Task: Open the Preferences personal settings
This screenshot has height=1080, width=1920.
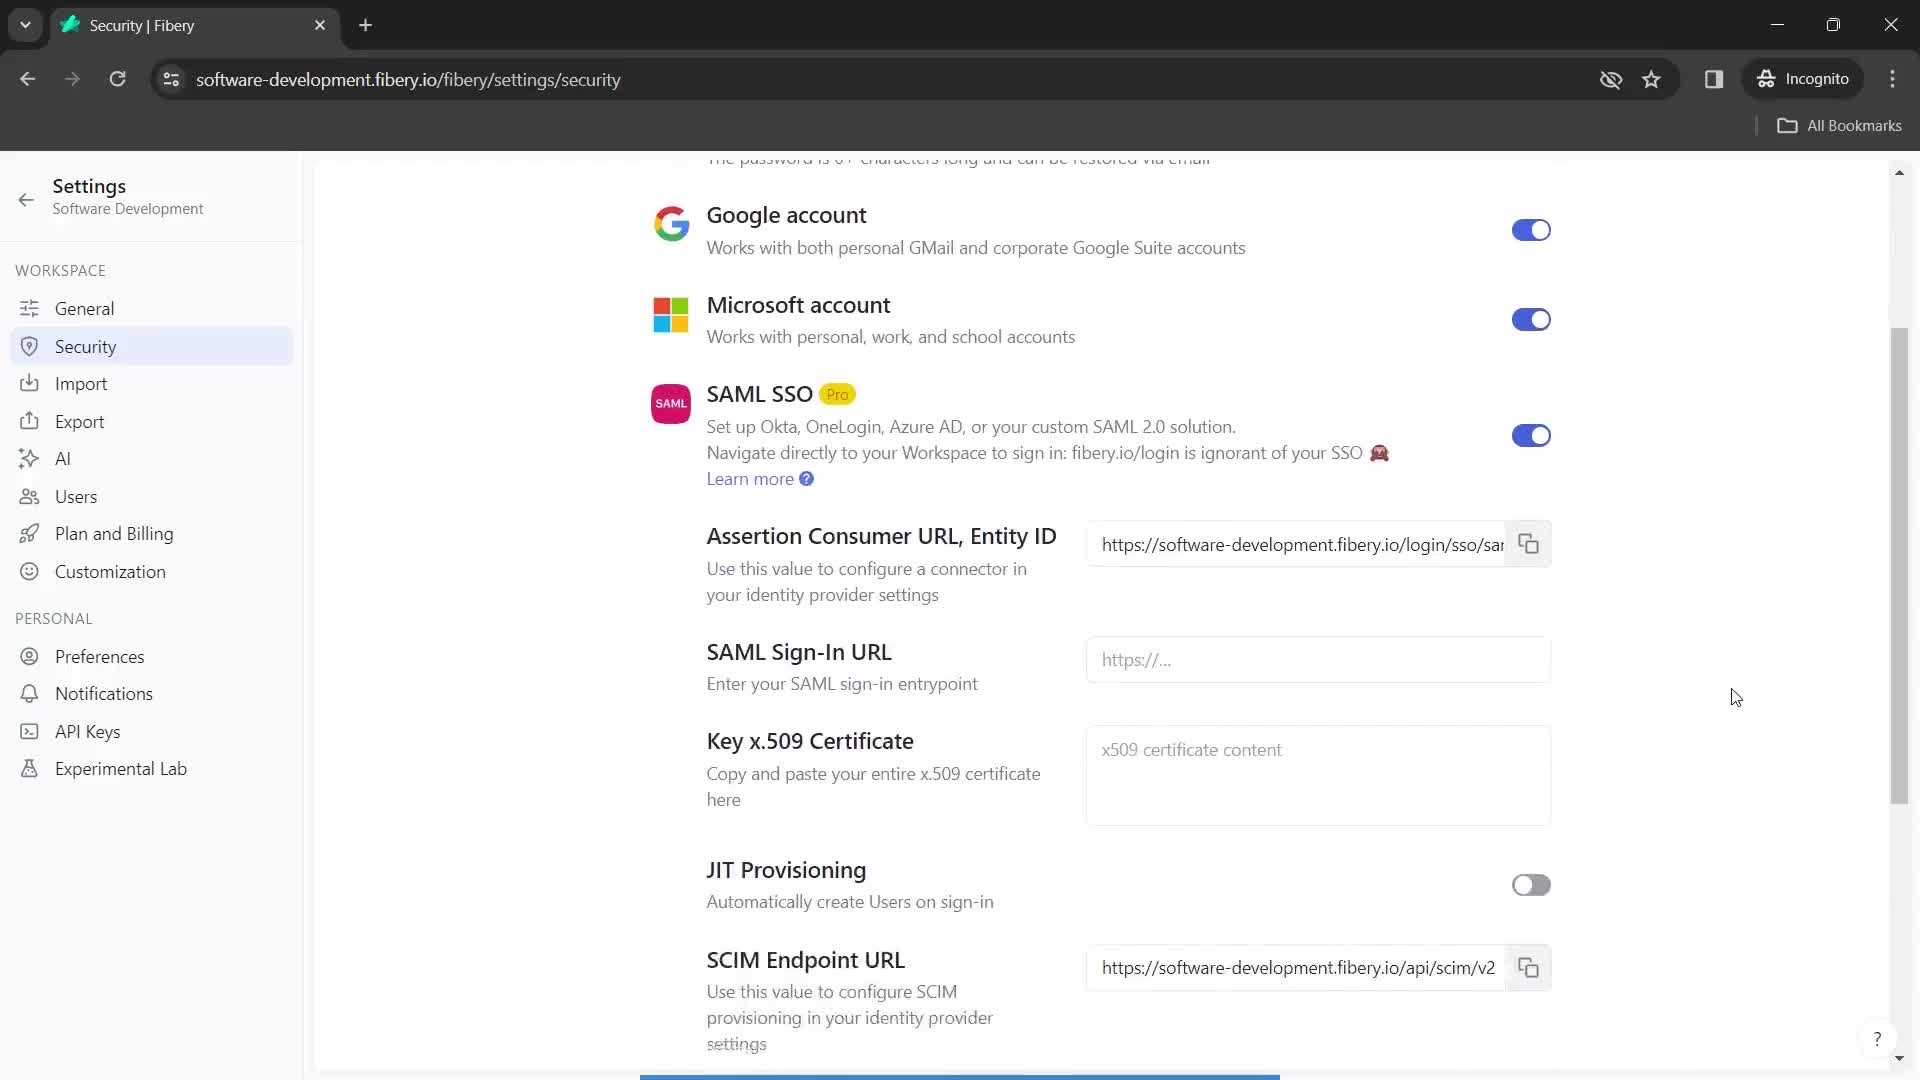Action: tap(99, 655)
